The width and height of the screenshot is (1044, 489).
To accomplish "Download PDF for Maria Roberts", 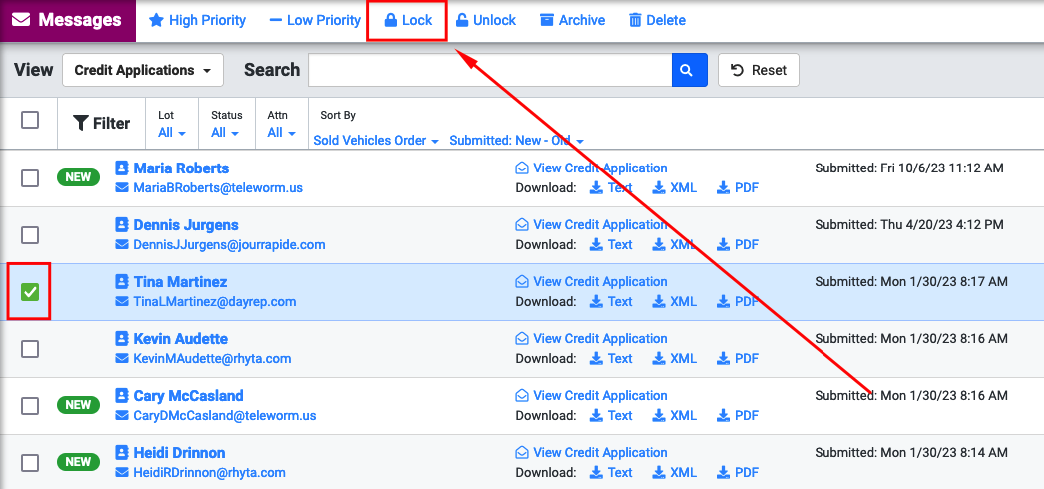I will pos(738,188).
